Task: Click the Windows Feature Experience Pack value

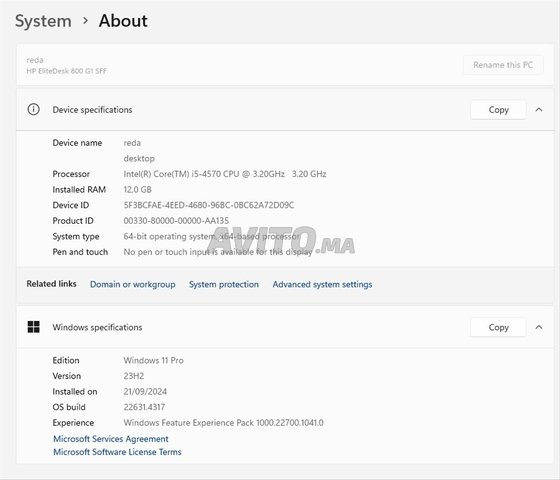Action: tap(224, 423)
